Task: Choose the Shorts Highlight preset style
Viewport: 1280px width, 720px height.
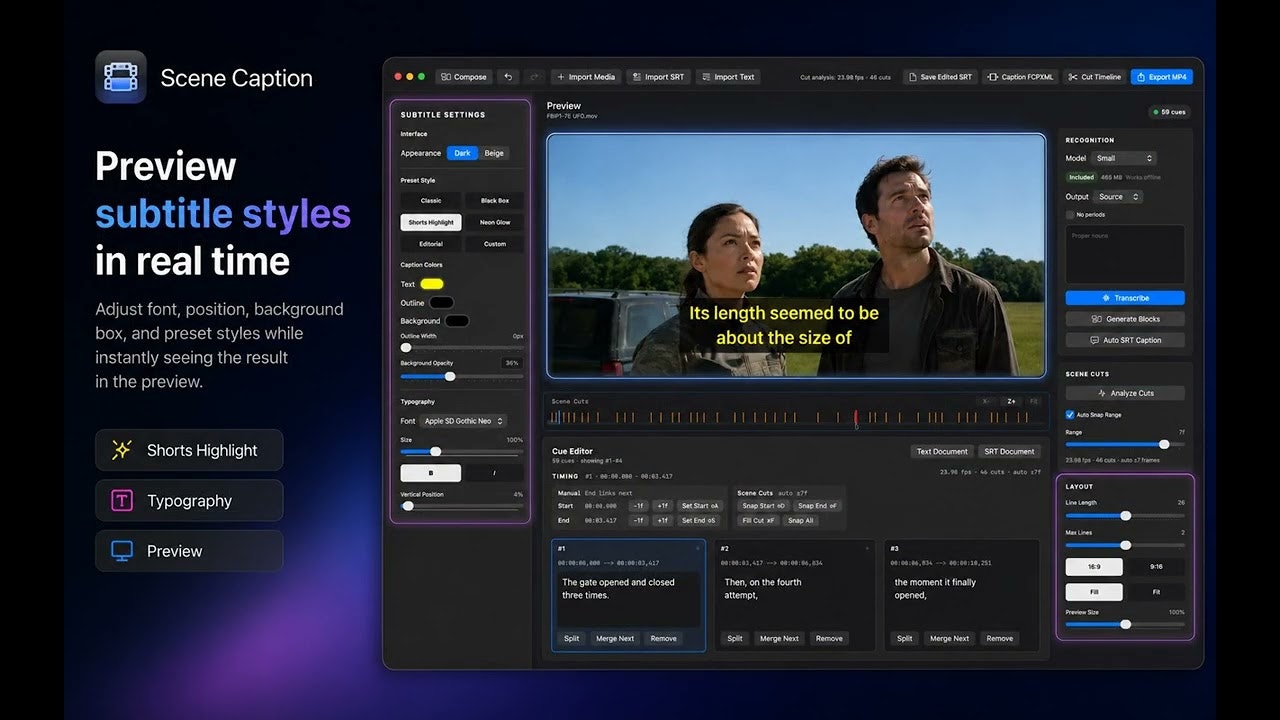Action: [431, 222]
